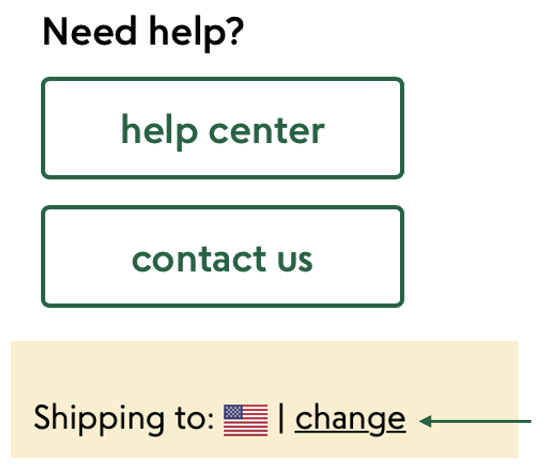Select the underlined change text
Image resolution: width=560 pixels, height=470 pixels.
[x=350, y=420]
